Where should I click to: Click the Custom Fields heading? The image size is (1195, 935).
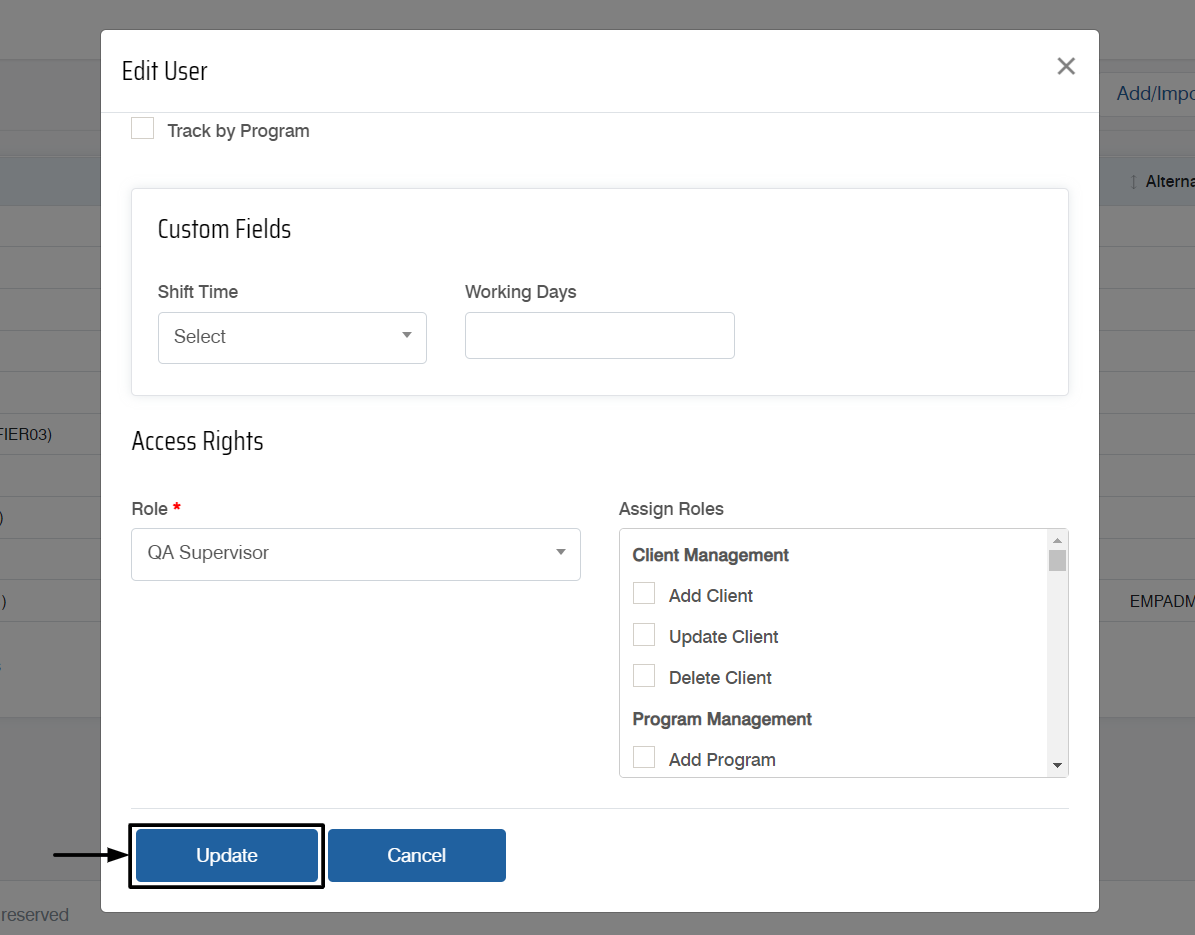[224, 229]
